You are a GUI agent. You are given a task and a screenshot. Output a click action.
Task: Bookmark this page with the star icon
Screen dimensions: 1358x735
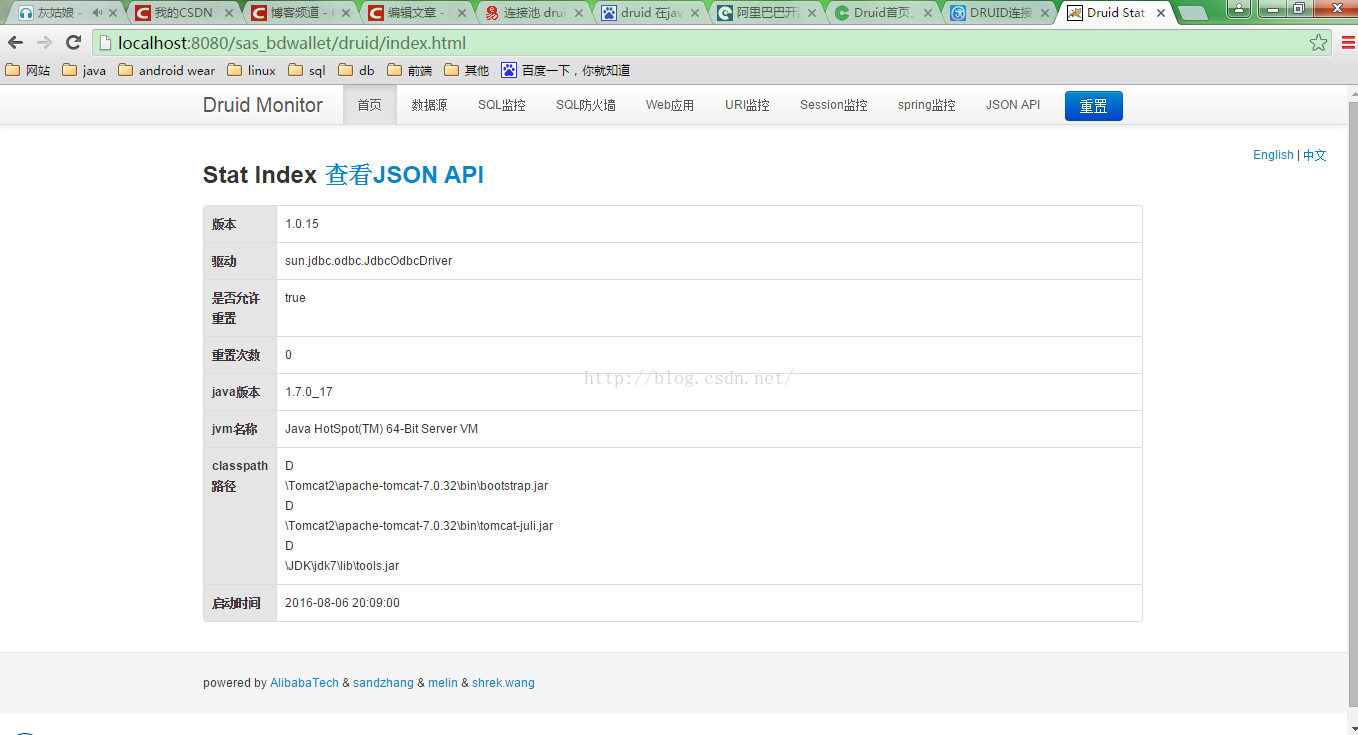click(1319, 43)
